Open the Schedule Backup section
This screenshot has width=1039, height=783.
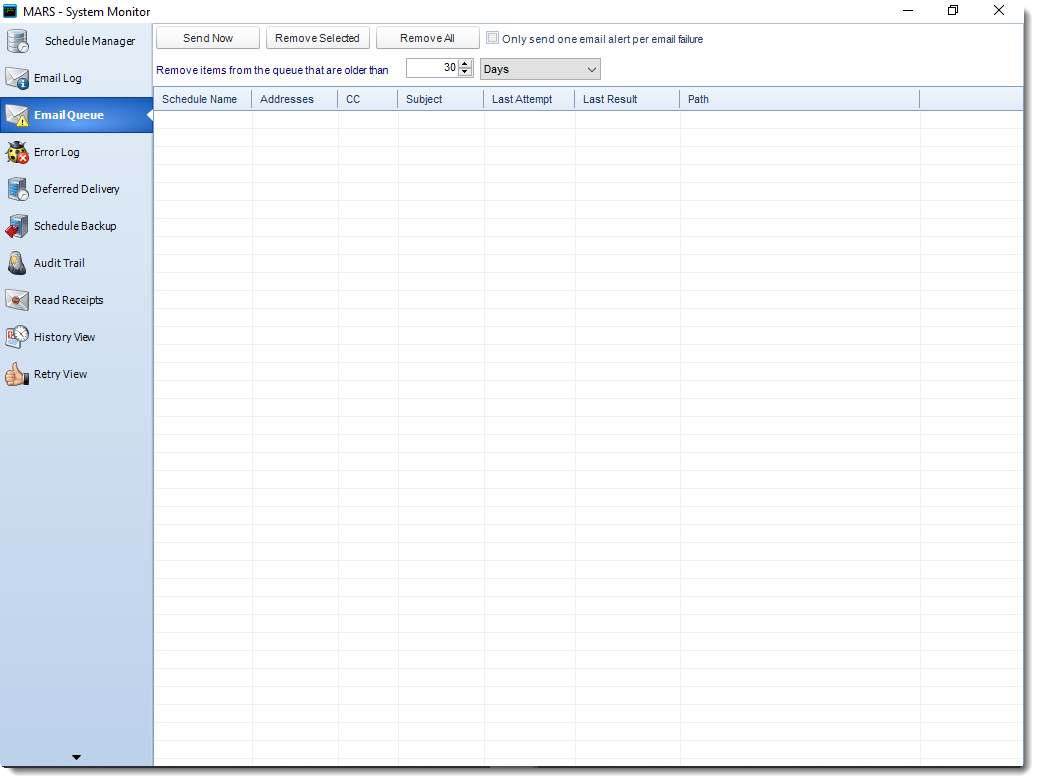[75, 227]
